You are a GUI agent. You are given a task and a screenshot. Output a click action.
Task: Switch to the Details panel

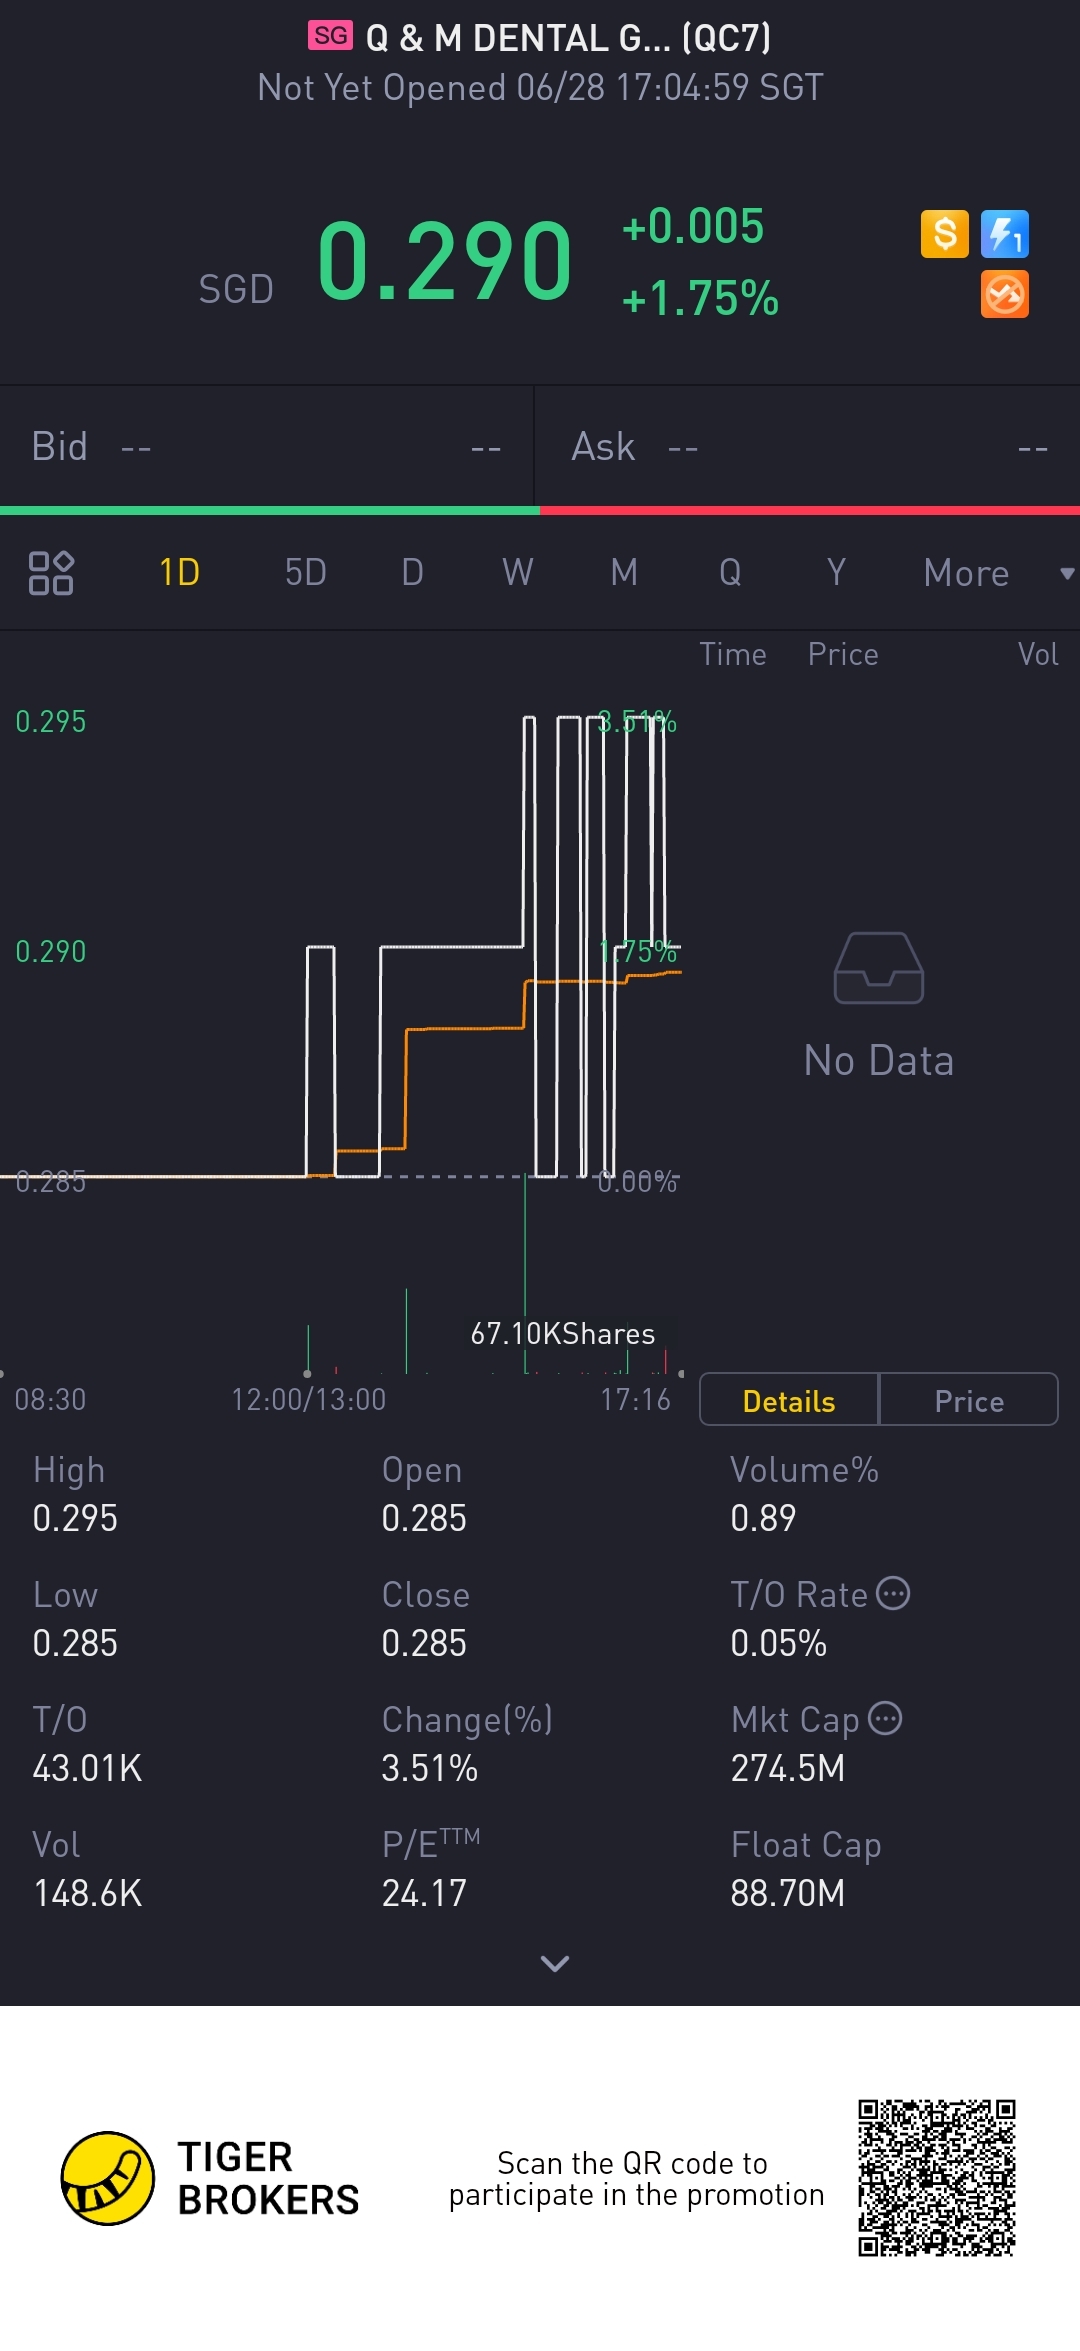point(789,1400)
